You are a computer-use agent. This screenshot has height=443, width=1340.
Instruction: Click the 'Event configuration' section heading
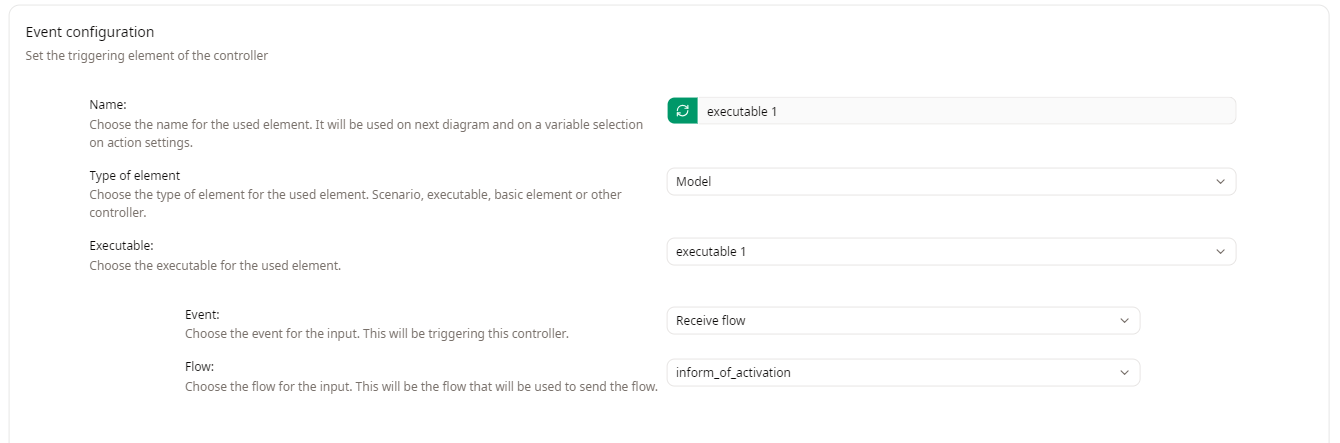point(89,33)
